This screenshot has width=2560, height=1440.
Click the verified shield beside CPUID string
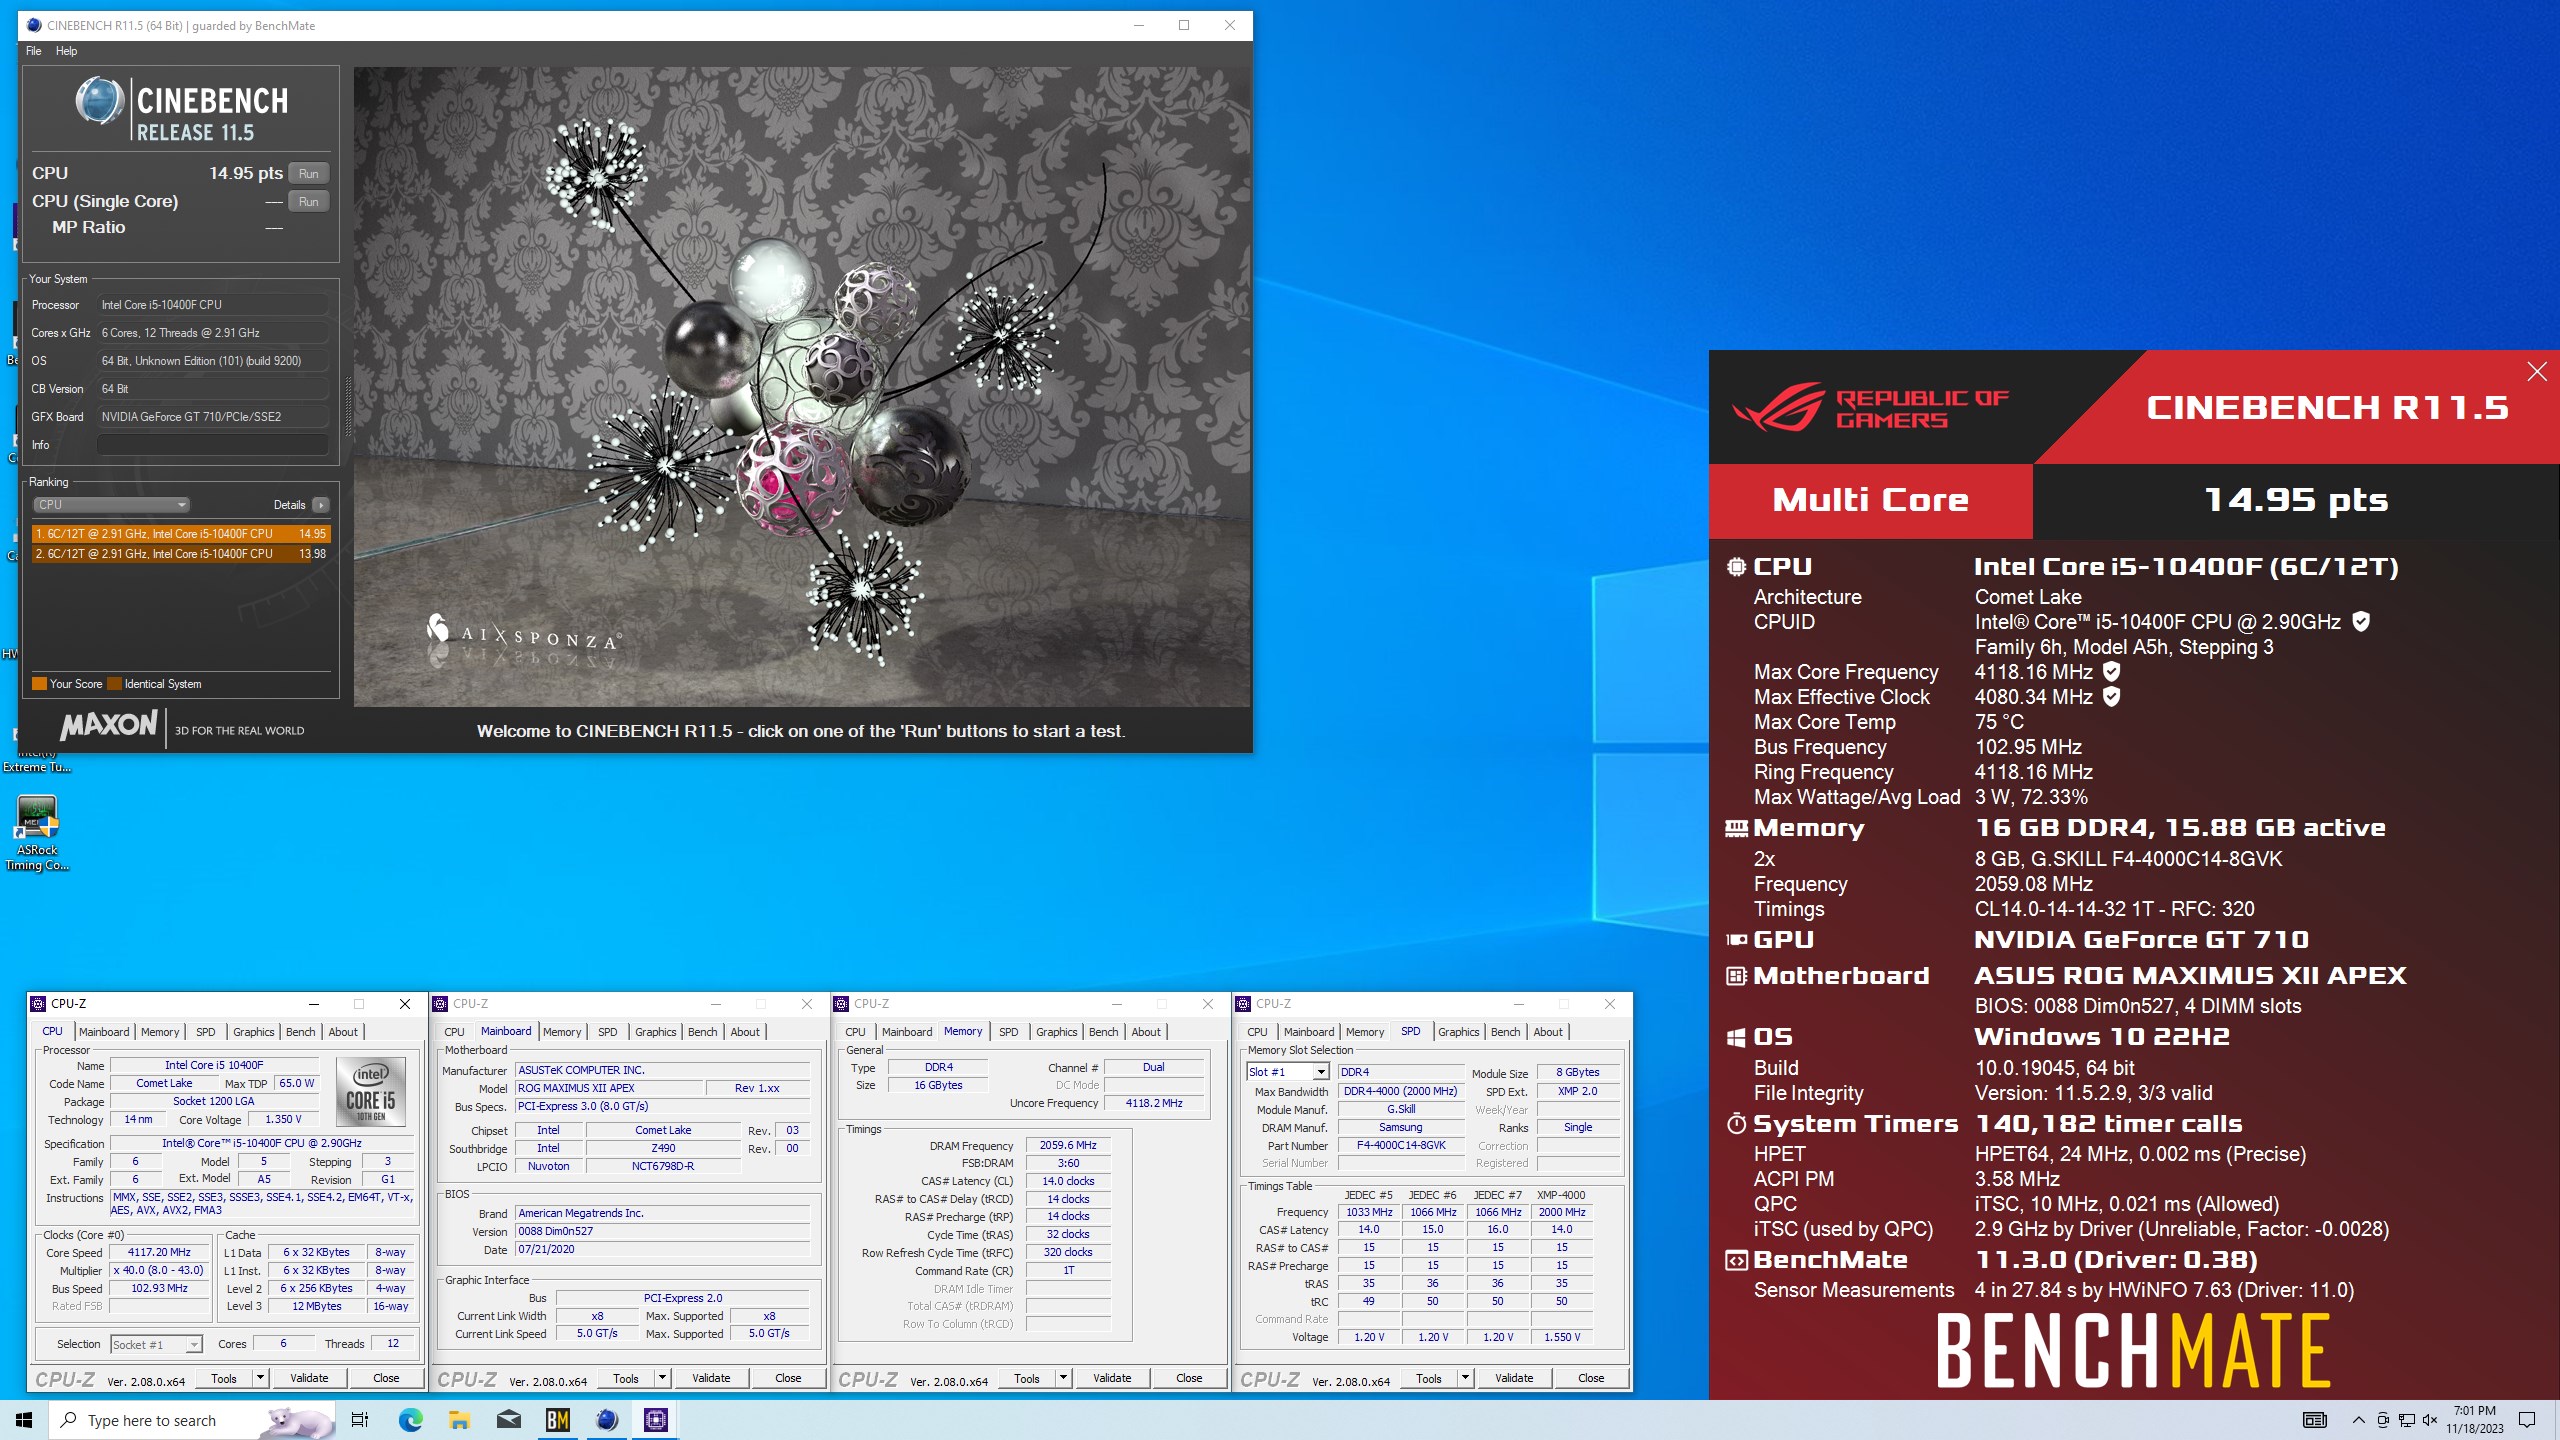tap(2360, 622)
